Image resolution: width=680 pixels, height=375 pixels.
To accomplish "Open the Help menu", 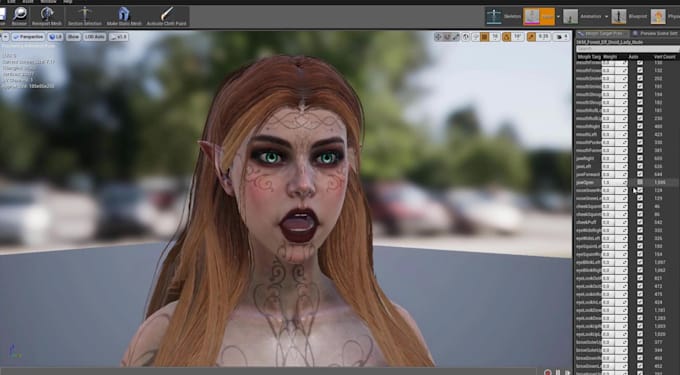I will (68, 2).
